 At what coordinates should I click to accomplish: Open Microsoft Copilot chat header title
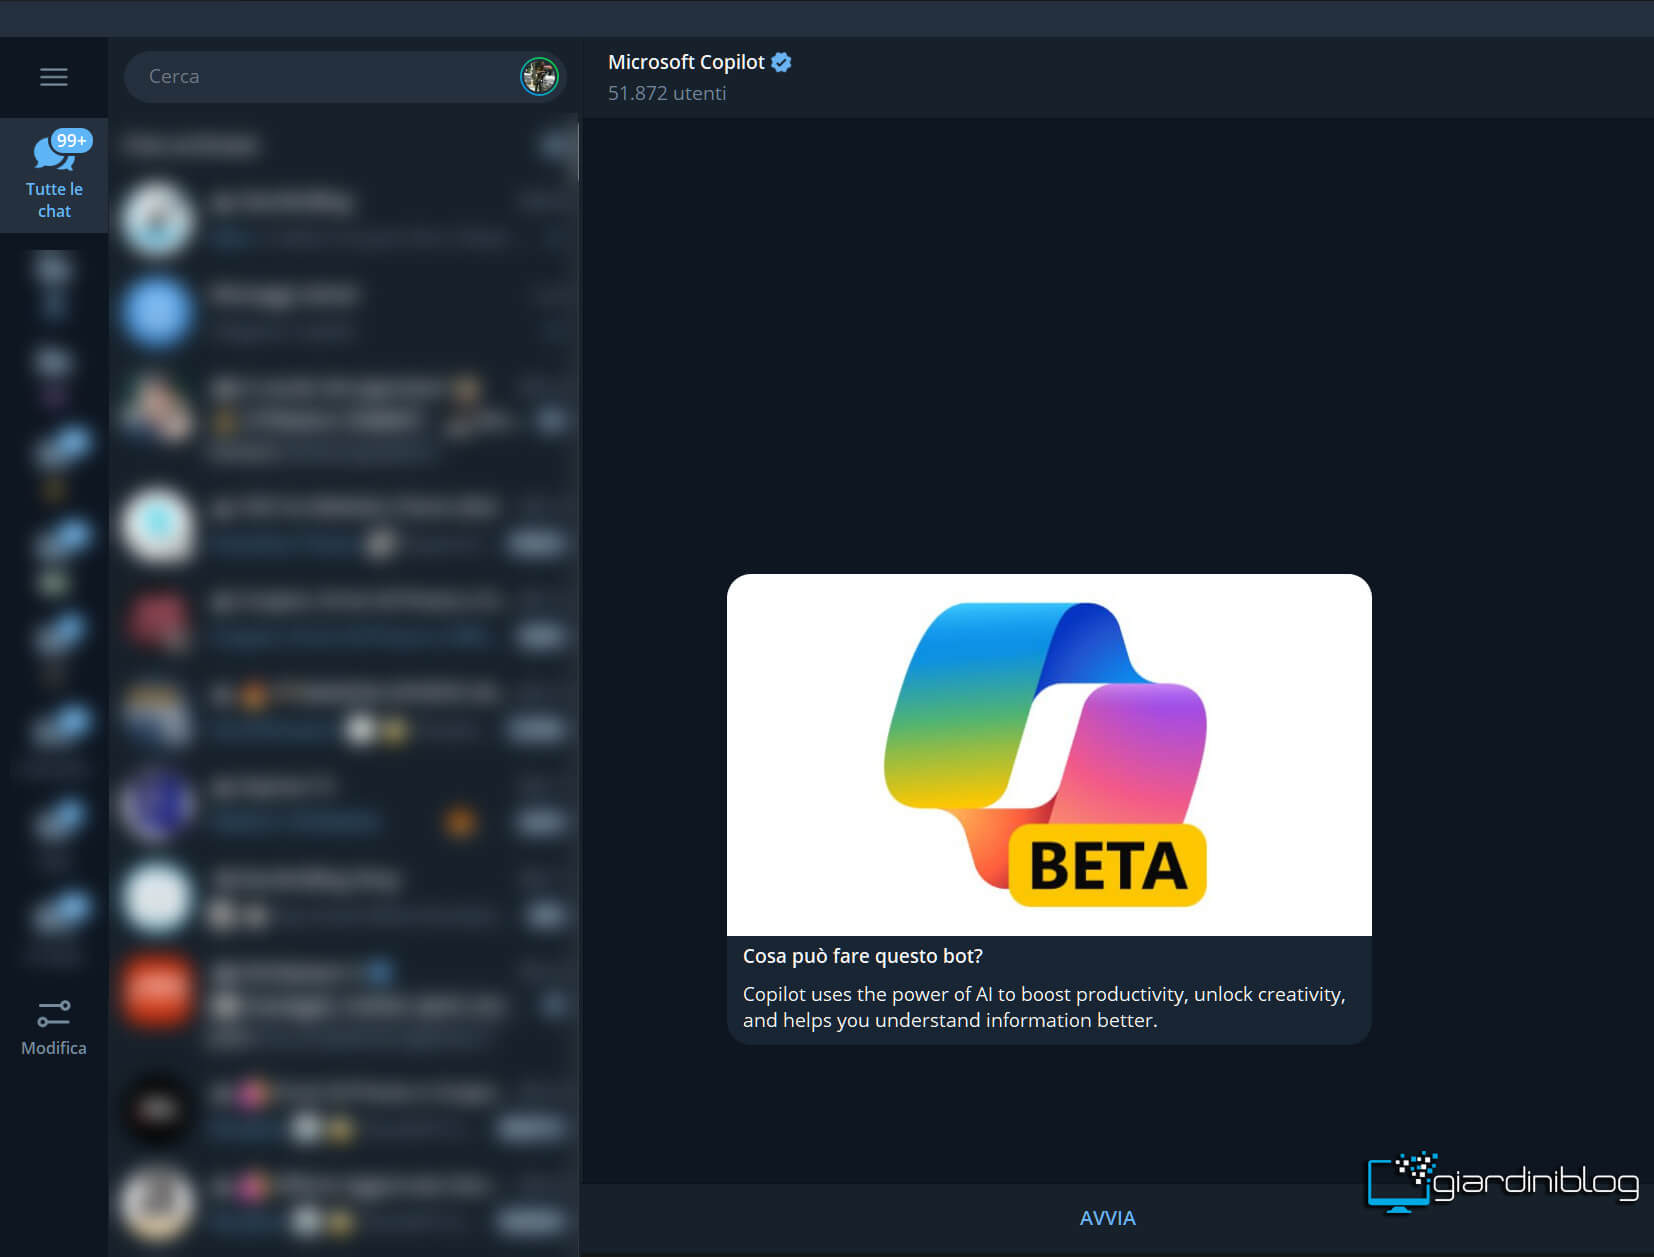(x=686, y=62)
